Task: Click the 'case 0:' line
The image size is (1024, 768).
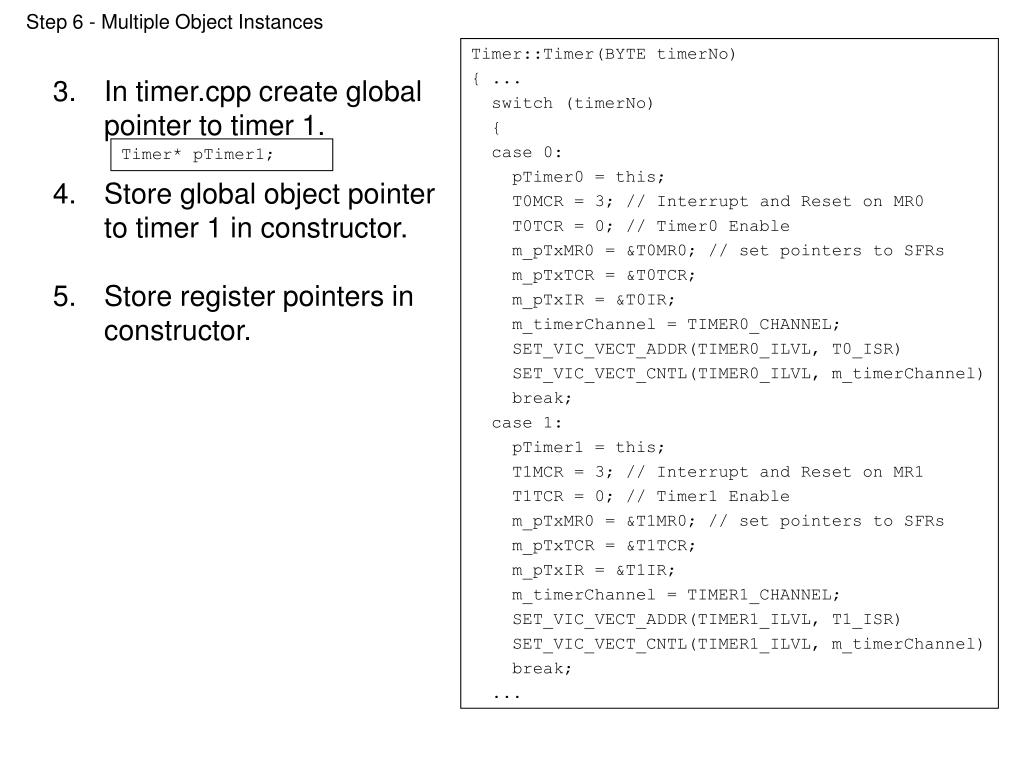Action: (x=526, y=152)
